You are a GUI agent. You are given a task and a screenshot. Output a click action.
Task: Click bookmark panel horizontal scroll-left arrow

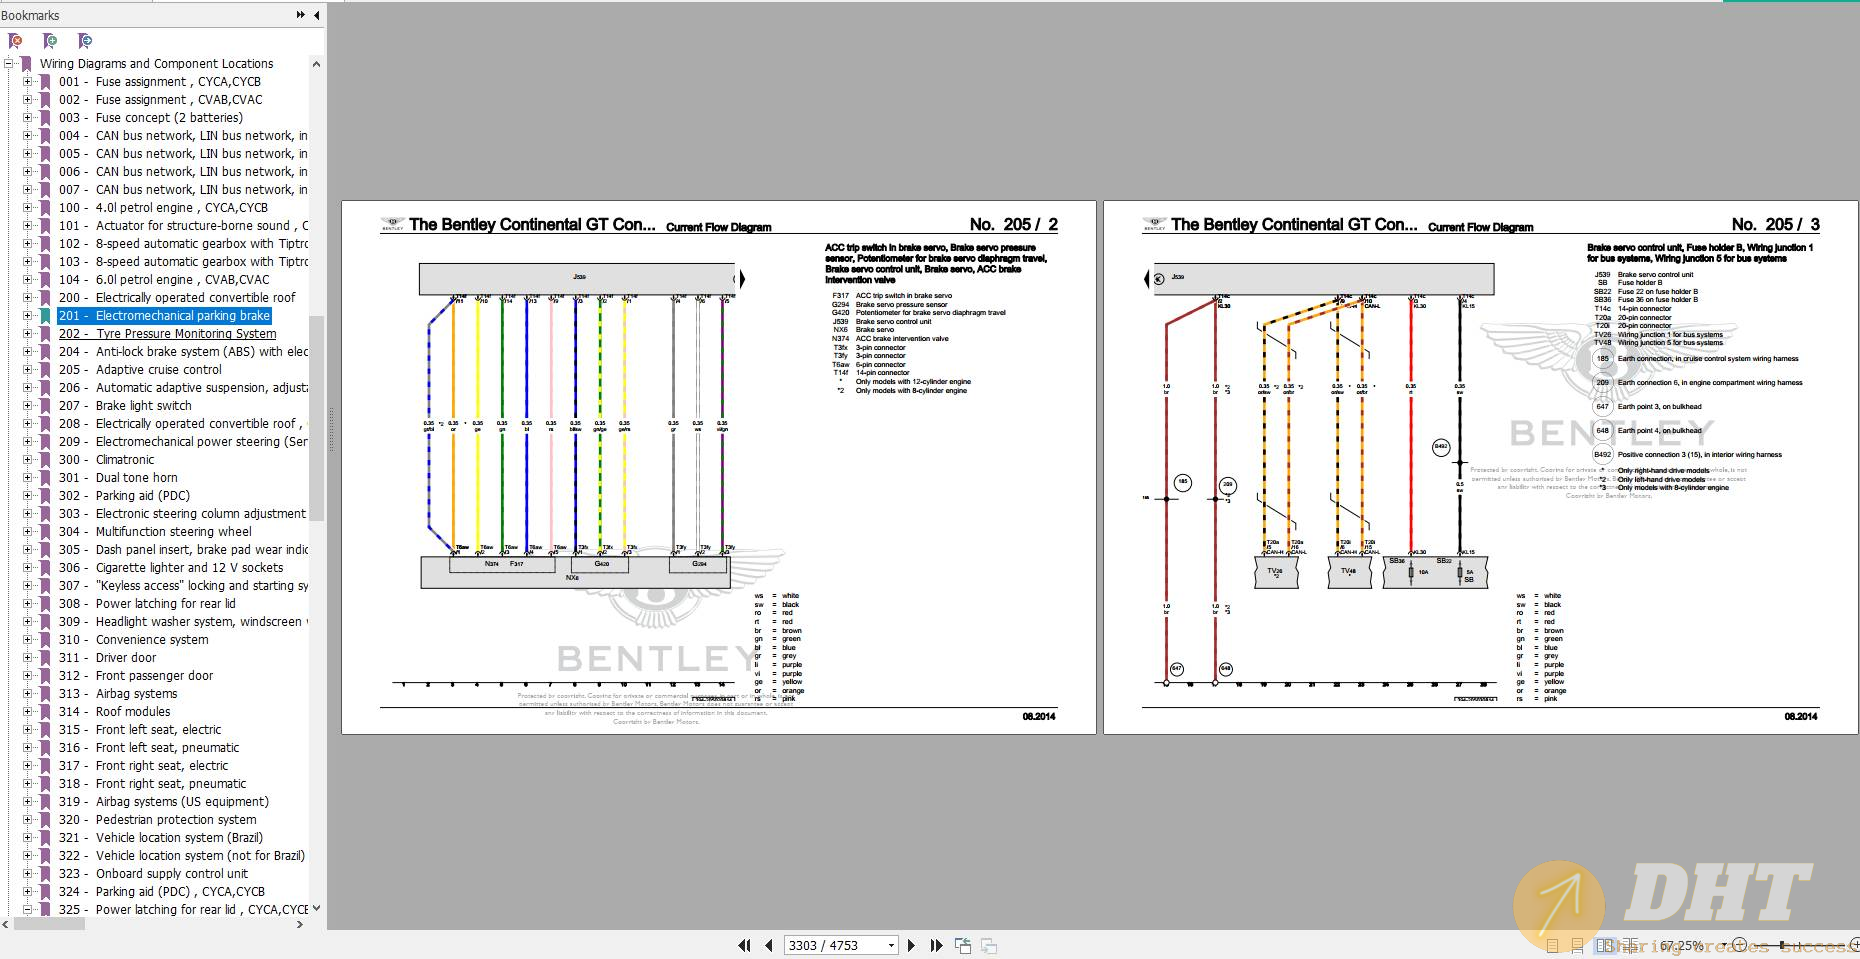click(x=7, y=925)
